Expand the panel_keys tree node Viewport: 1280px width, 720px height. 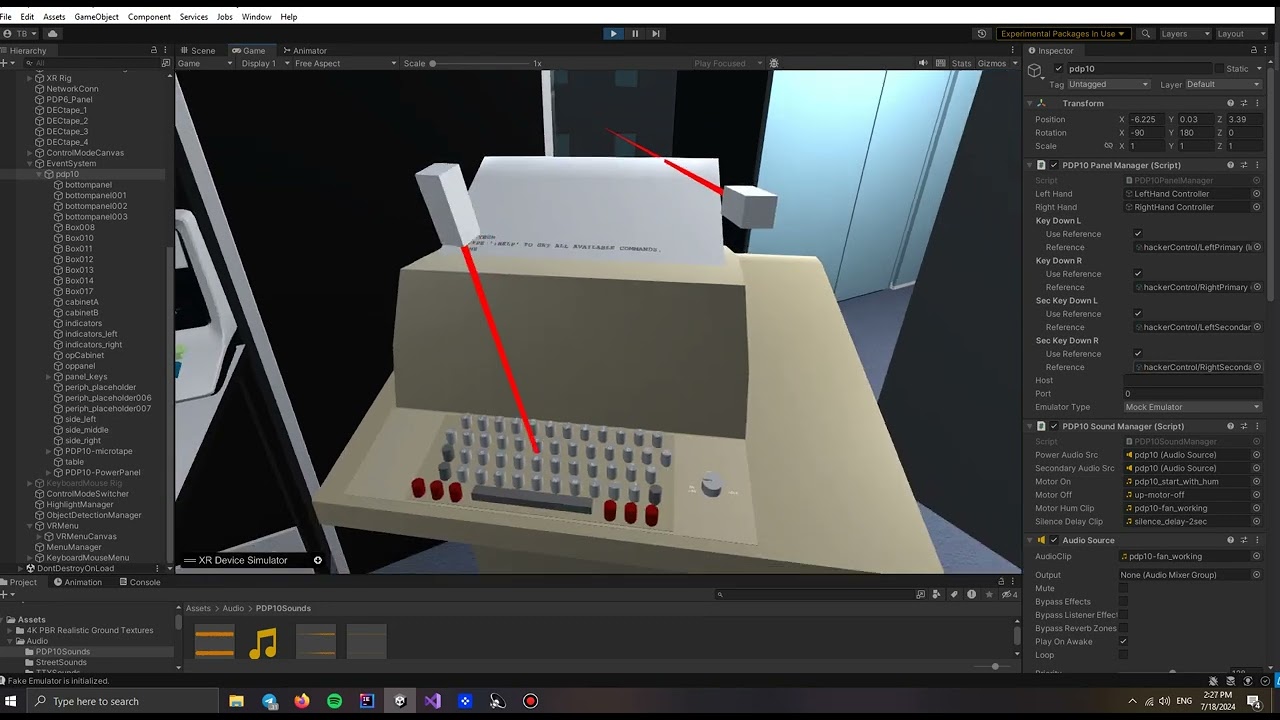49,377
